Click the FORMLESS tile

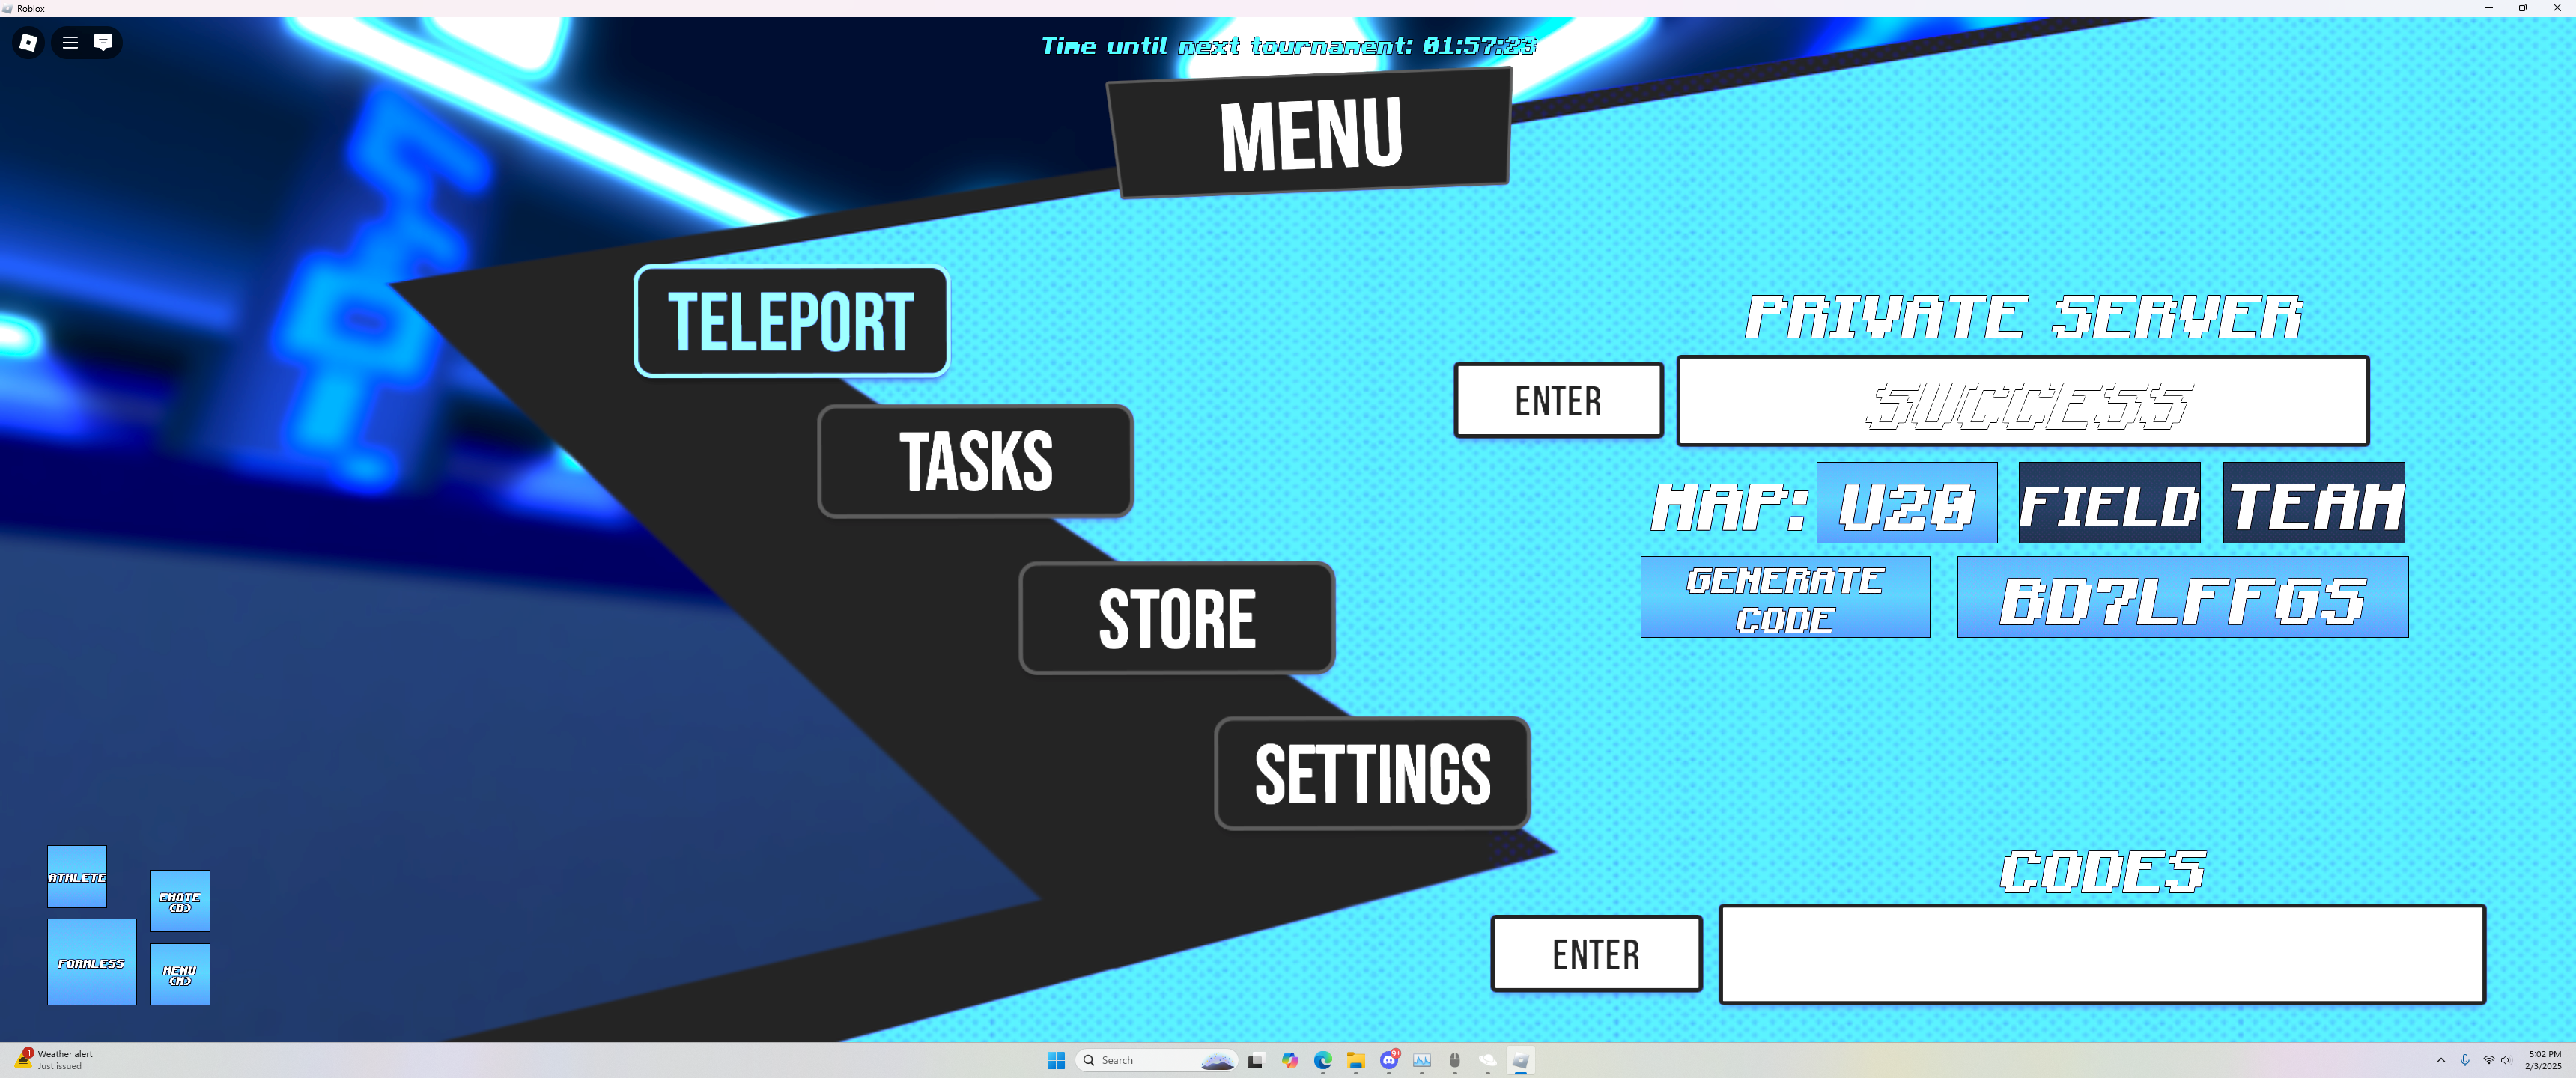[x=92, y=962]
